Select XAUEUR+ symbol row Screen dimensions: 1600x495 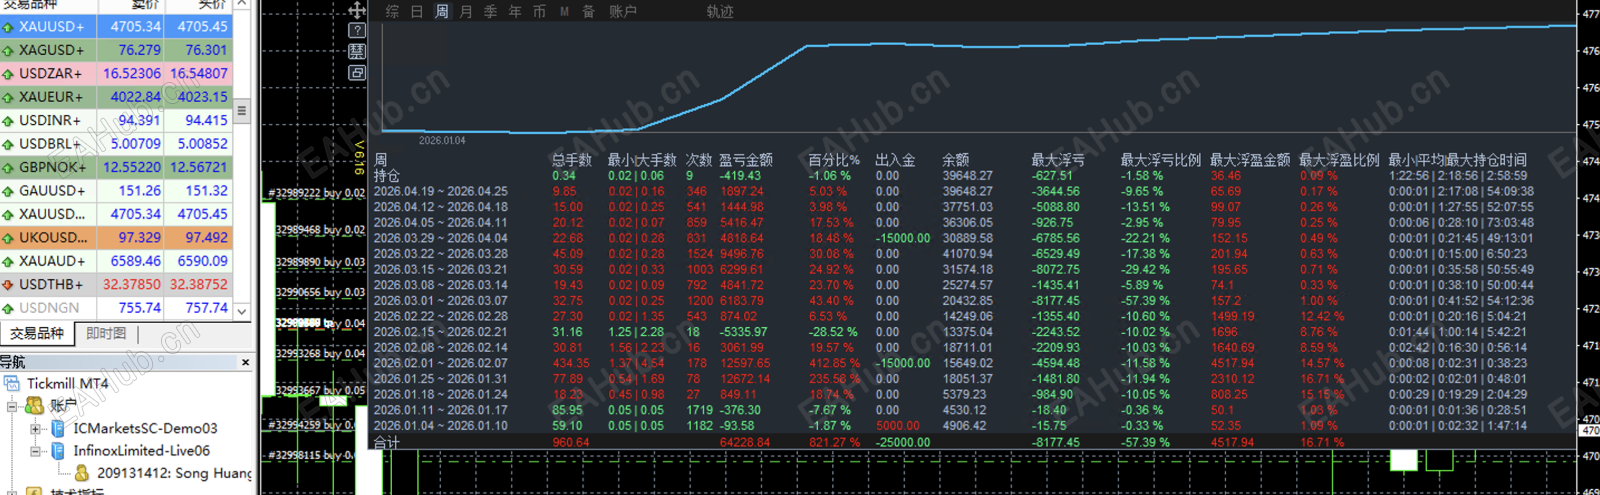[x=117, y=97]
